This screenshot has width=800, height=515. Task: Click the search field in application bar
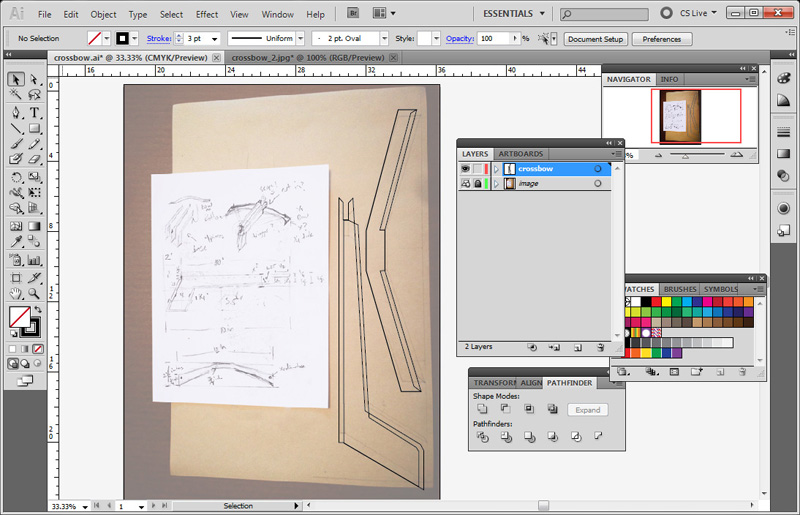(604, 14)
